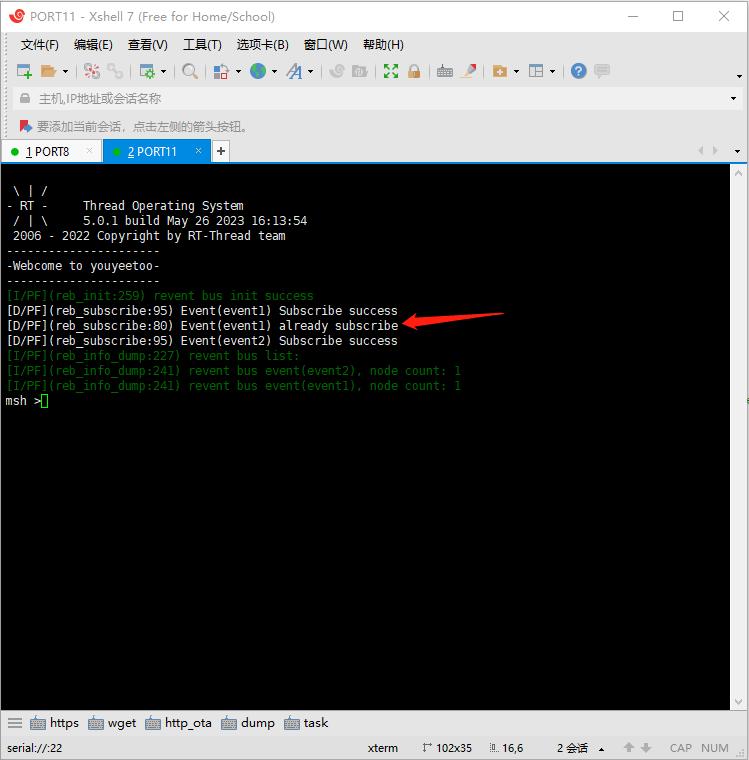Viewport: 749px width, 760px height.
Task: Expand the color scheme dropdown arrow
Action: [239, 72]
